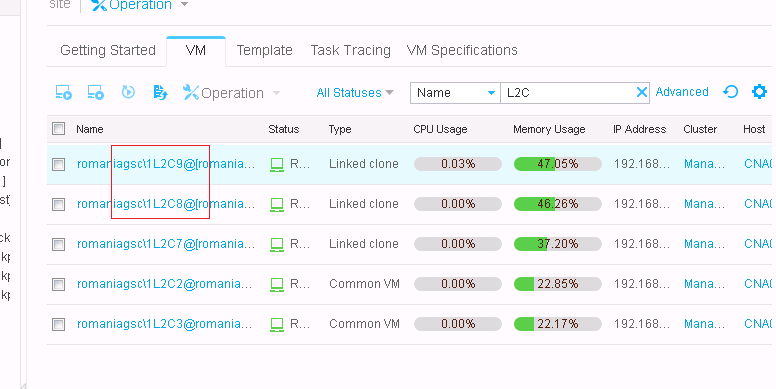Open VM romaniagsc\1L2C2 link
776x389 pixels.
point(165,285)
